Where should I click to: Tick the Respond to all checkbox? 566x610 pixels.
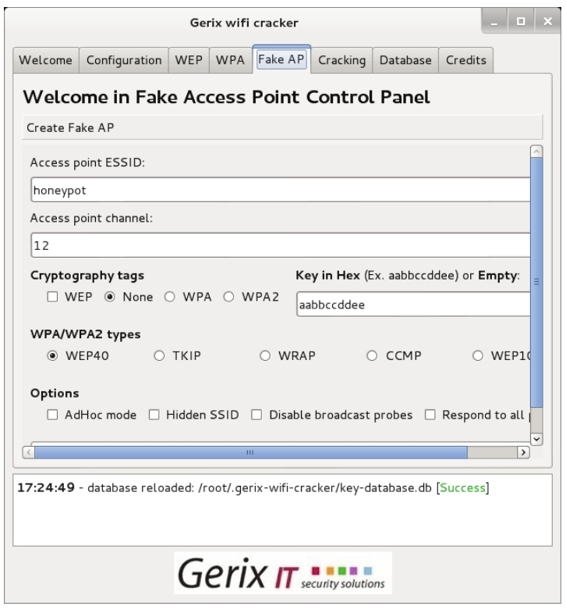430,415
